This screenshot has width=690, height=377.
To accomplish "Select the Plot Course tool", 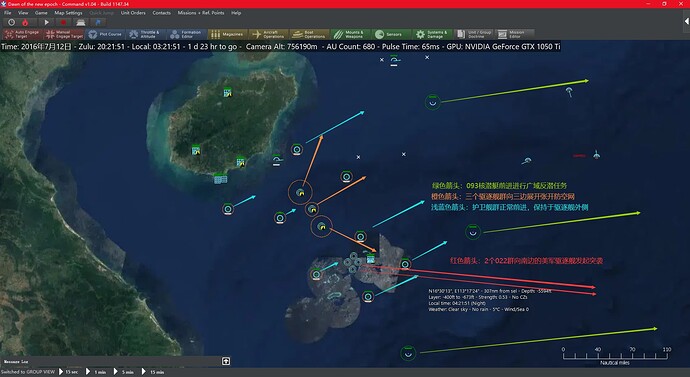I will pos(105,34).
